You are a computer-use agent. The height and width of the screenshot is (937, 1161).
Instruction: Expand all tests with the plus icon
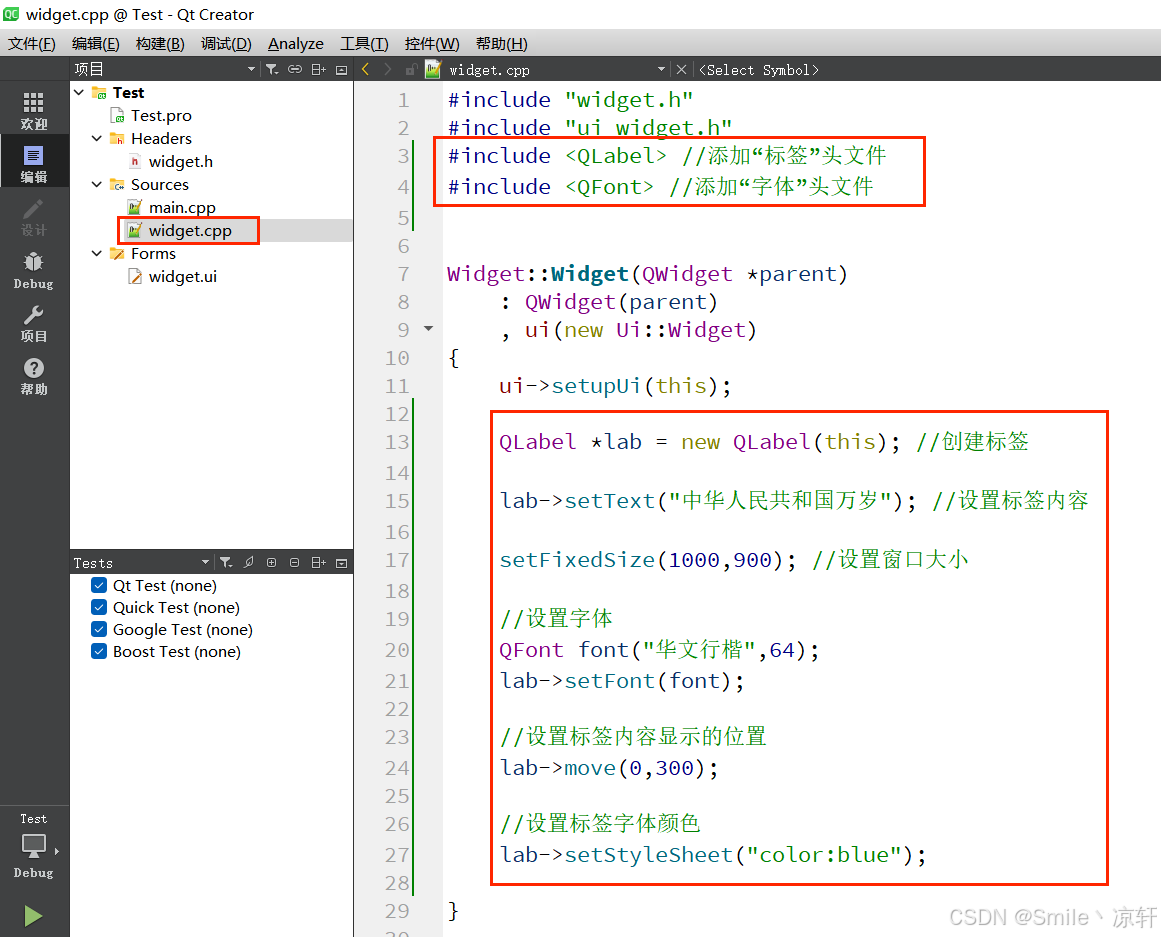[x=272, y=563]
